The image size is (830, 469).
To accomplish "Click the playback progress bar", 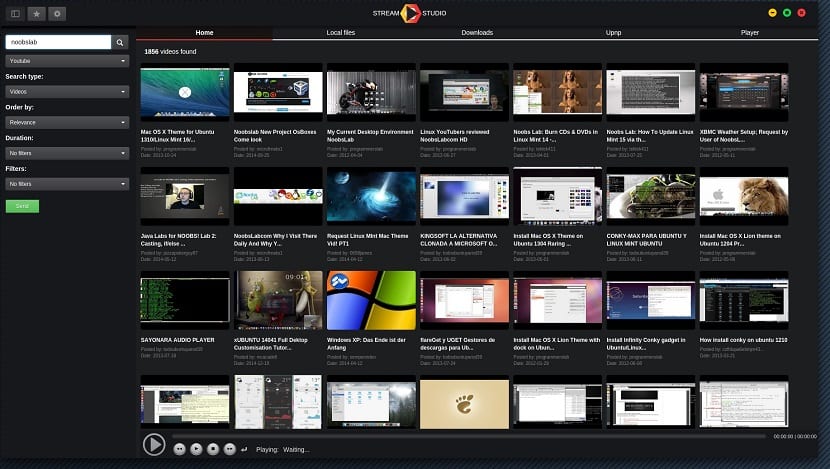I will click(469, 436).
